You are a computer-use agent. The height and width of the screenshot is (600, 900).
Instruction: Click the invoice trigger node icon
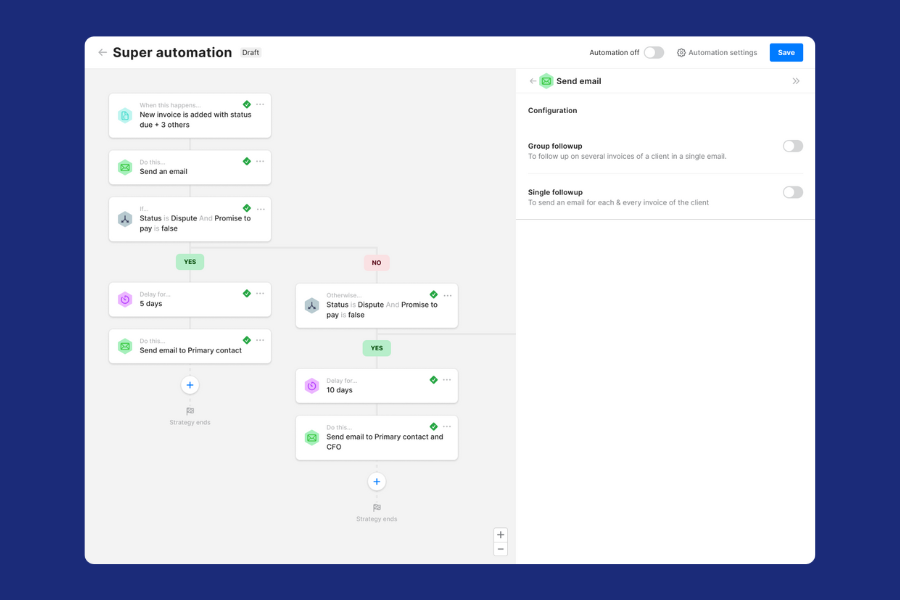[x=125, y=115]
